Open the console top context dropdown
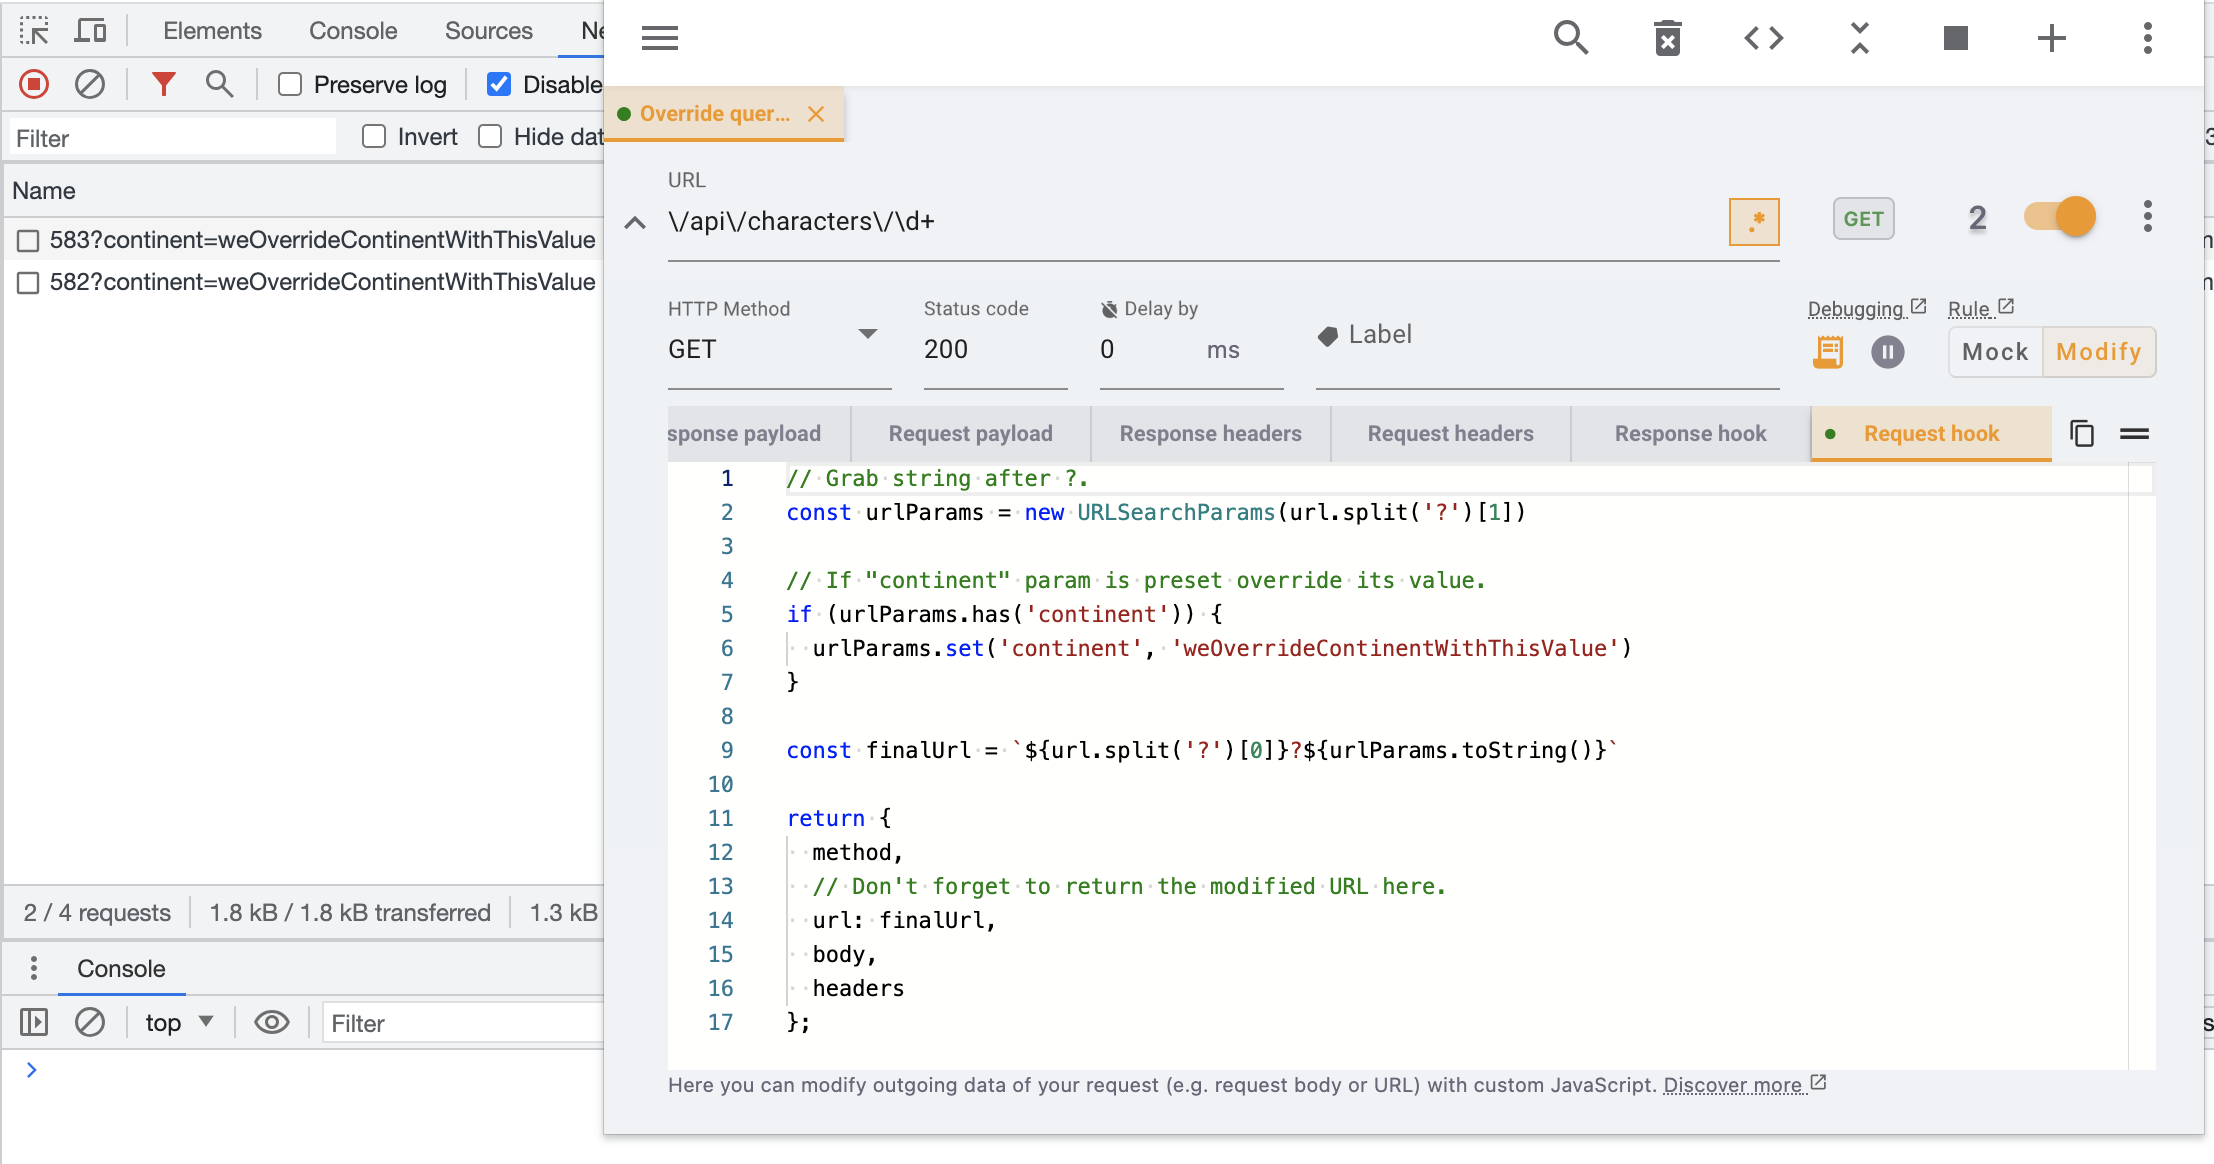The width and height of the screenshot is (2214, 1164). (x=179, y=1022)
